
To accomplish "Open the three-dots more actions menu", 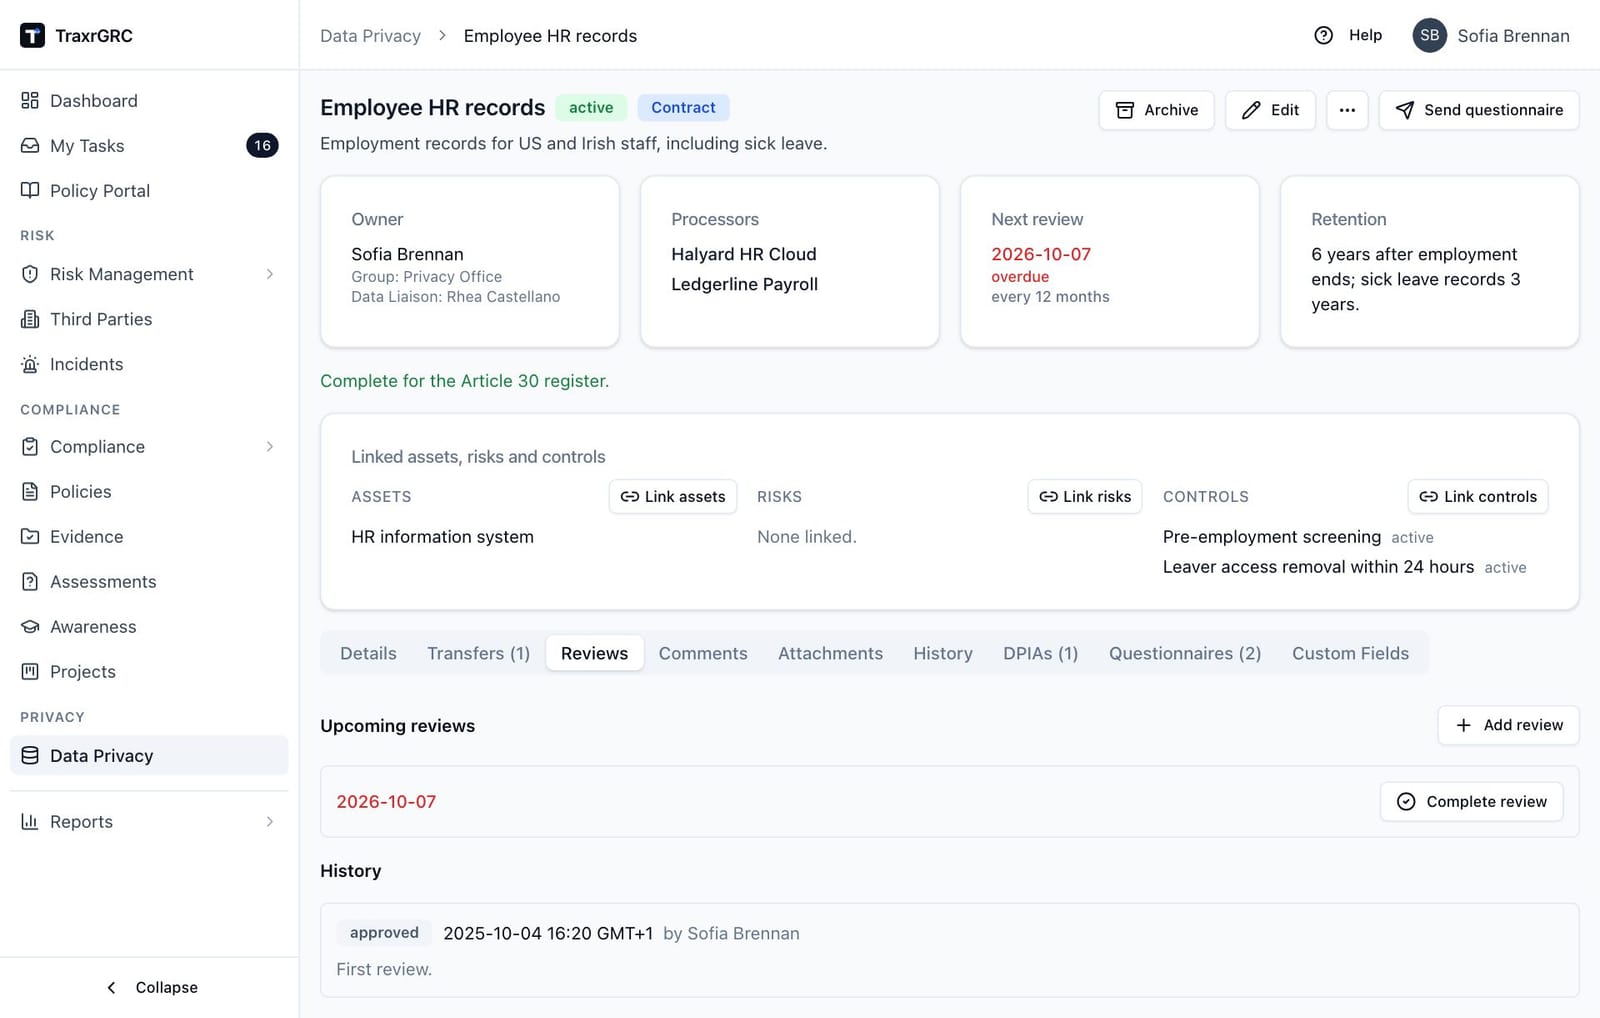I will pos(1347,110).
